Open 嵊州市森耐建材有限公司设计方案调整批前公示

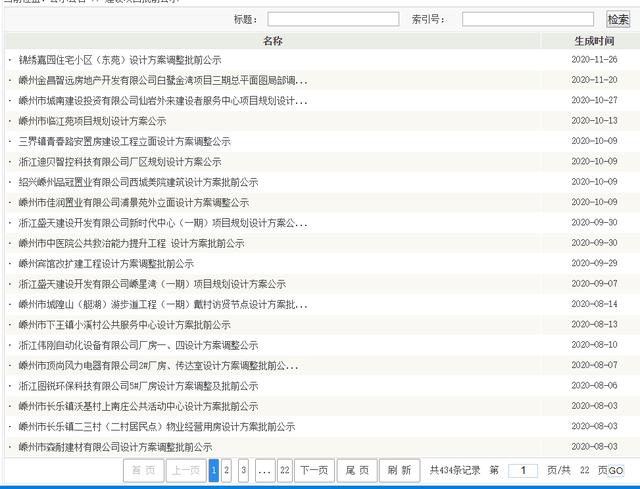pyautogui.click(x=116, y=447)
